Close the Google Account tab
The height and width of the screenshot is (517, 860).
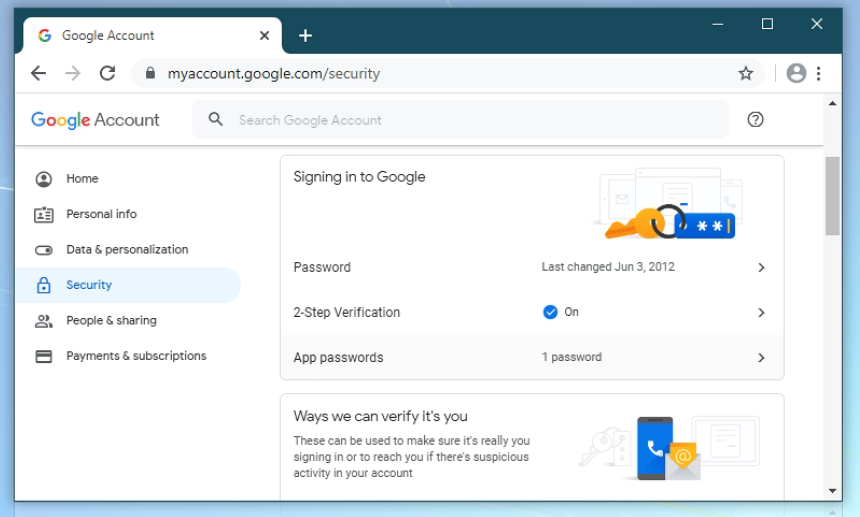(264, 35)
